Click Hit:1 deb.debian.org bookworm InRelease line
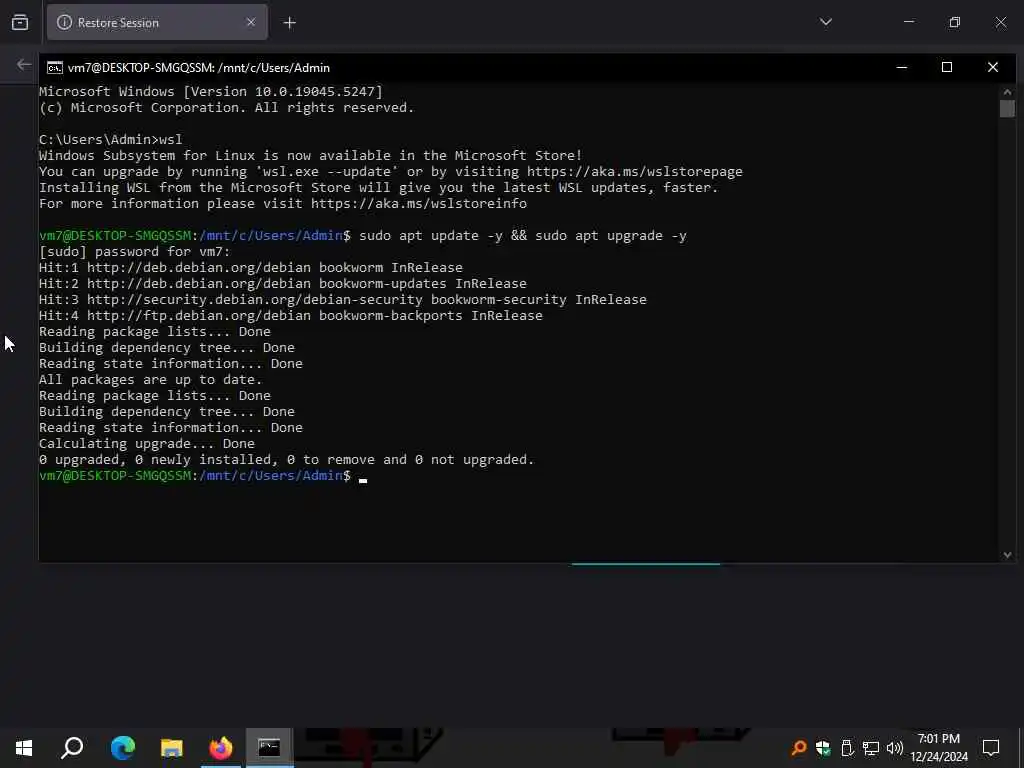Viewport: 1024px width, 768px height. tap(250, 268)
